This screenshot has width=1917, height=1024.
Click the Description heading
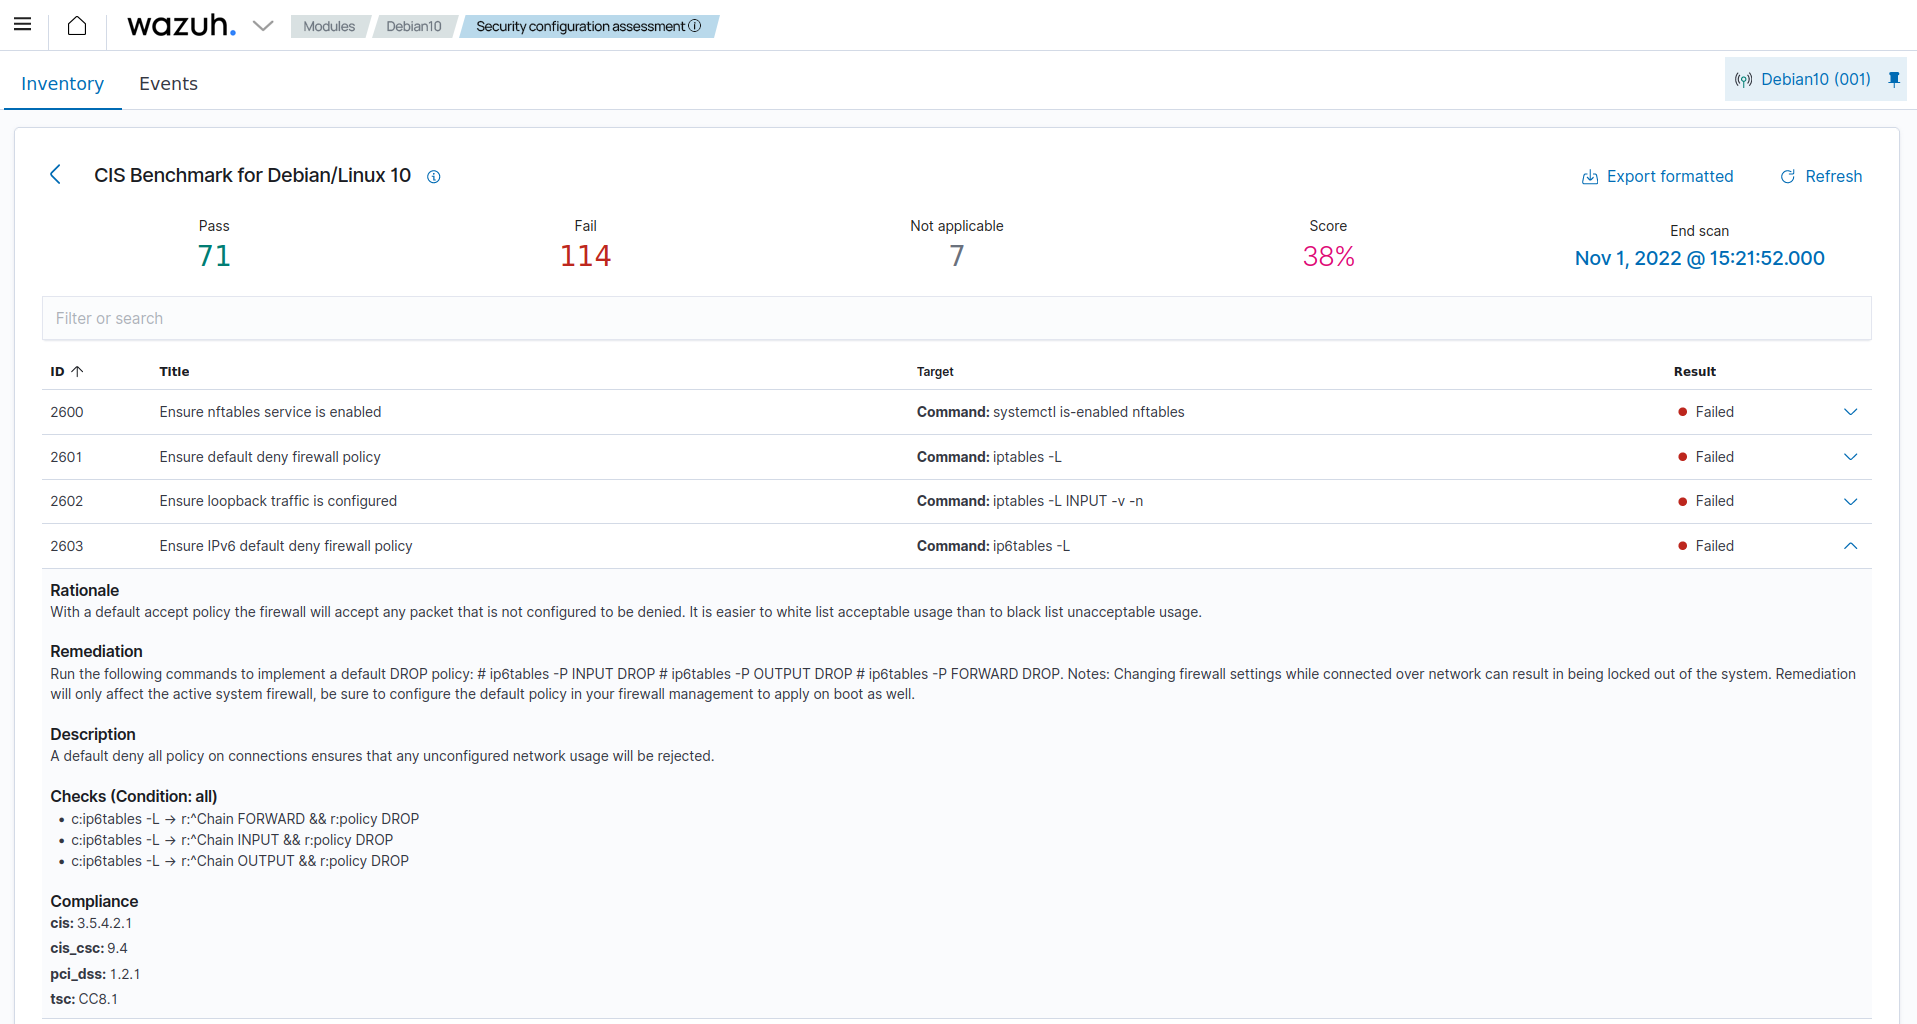[92, 734]
